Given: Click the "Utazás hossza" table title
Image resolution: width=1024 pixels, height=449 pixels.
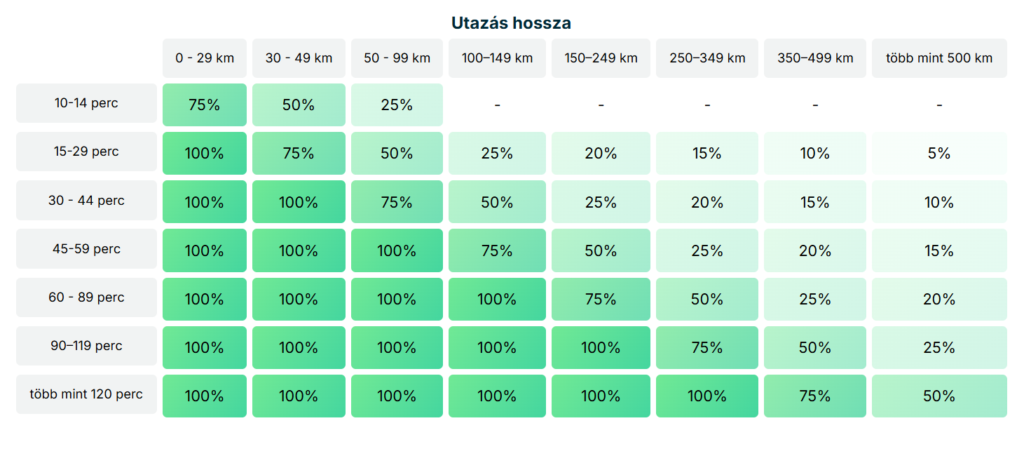Looking at the screenshot, I should click(x=511, y=21).
